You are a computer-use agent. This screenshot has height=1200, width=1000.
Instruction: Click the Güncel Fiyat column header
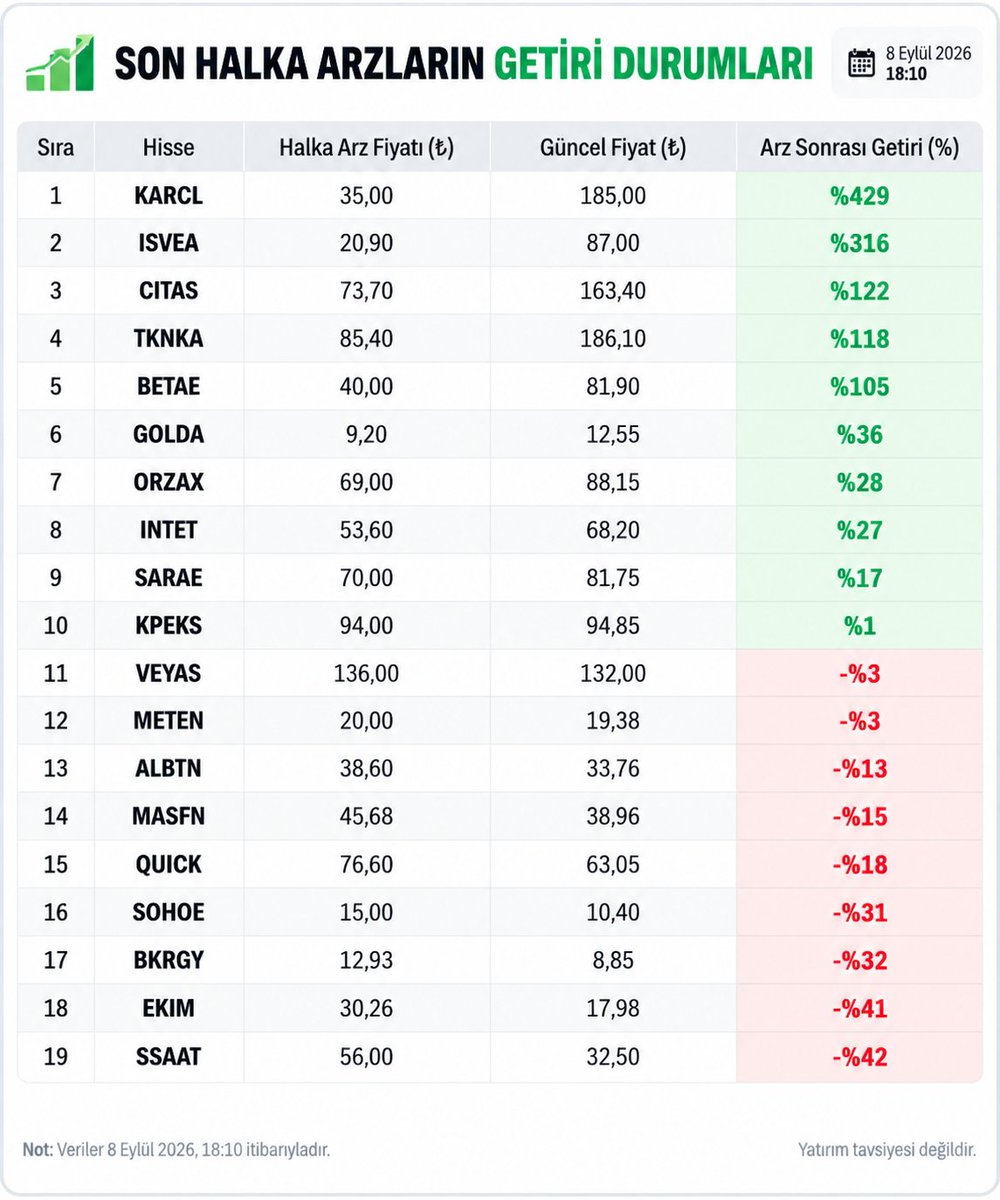(x=612, y=148)
